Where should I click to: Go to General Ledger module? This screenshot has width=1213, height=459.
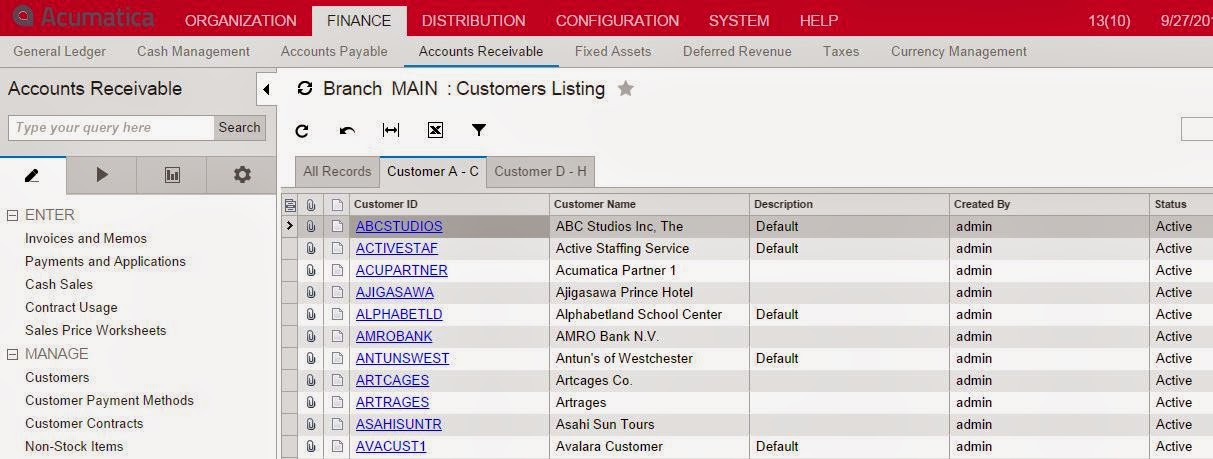59,51
